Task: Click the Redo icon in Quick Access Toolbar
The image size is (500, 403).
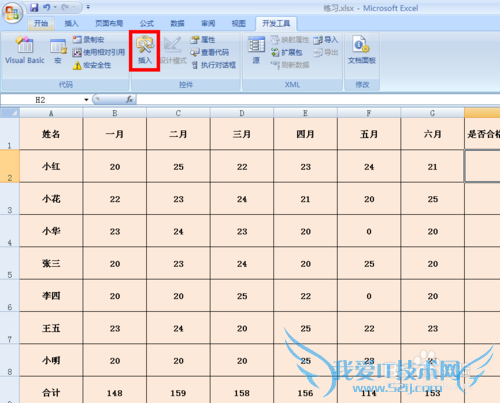Action: [x=65, y=7]
